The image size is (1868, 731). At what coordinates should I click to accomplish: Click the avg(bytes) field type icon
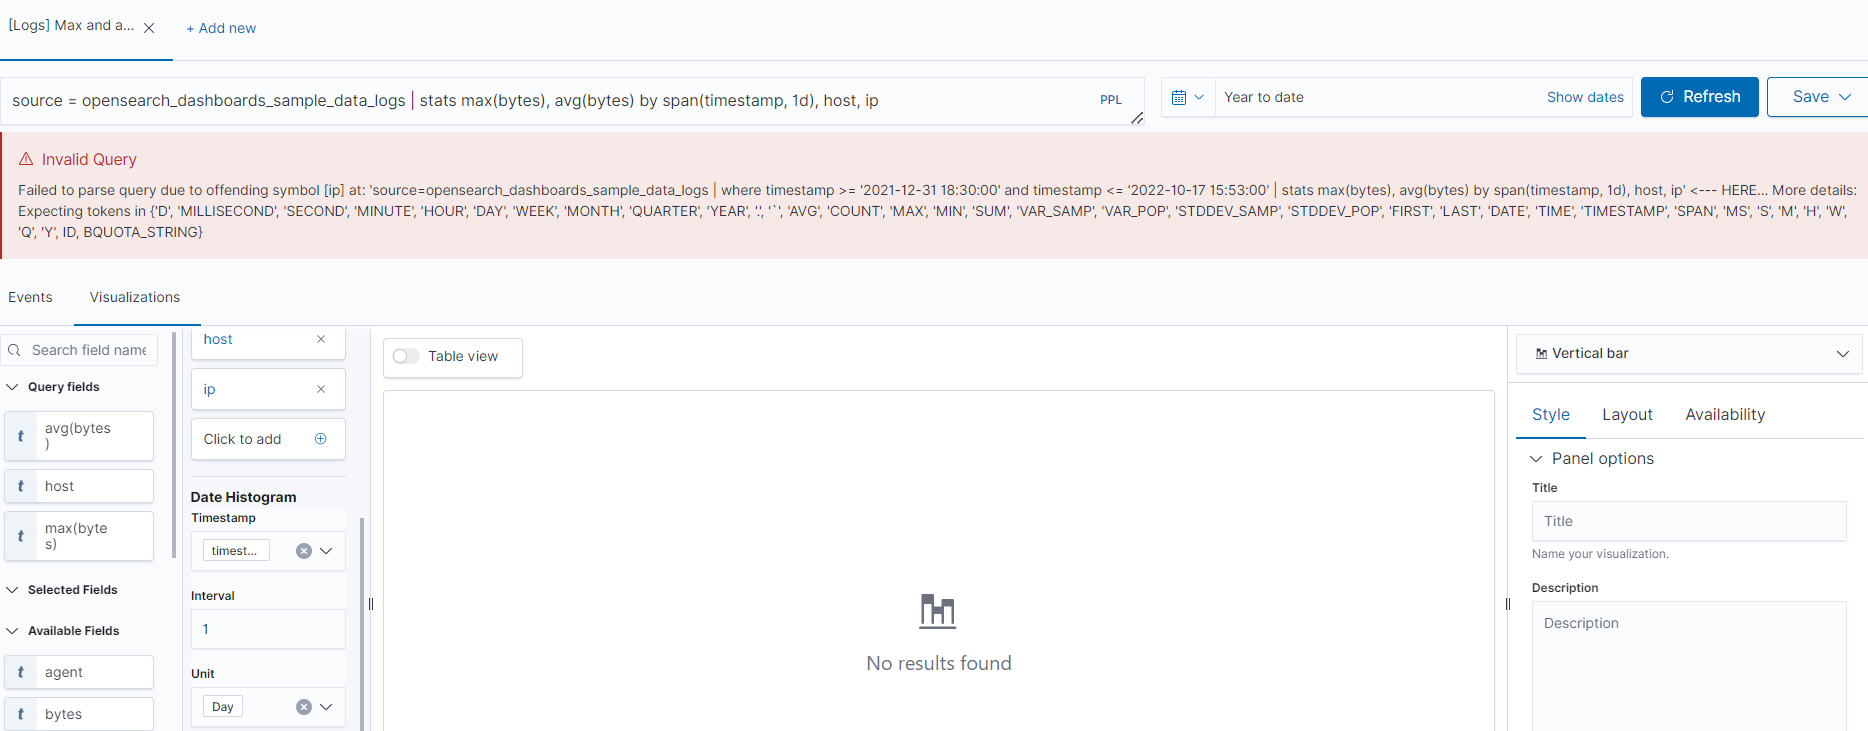(21, 436)
